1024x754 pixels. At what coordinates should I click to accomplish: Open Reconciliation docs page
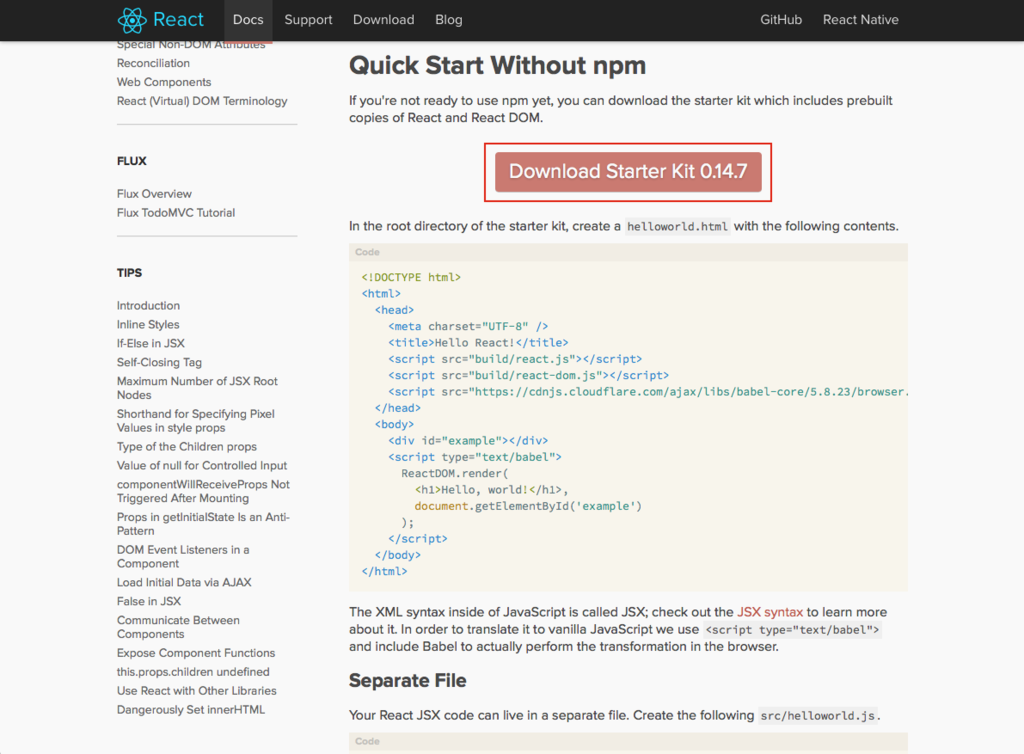pyautogui.click(x=153, y=63)
